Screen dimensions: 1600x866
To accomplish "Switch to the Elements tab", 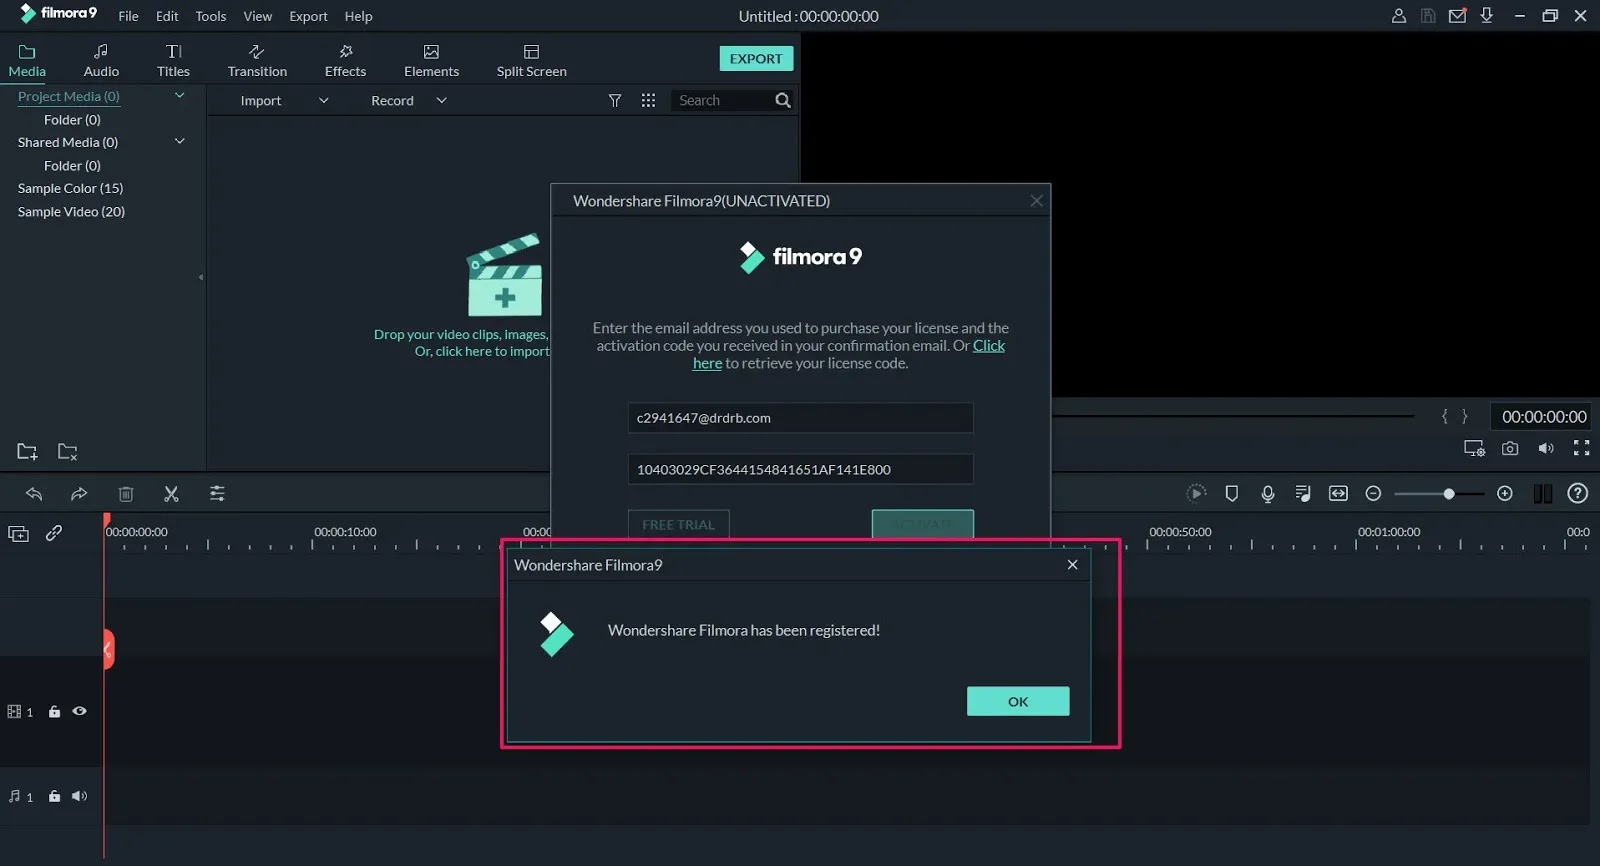I will [431, 60].
